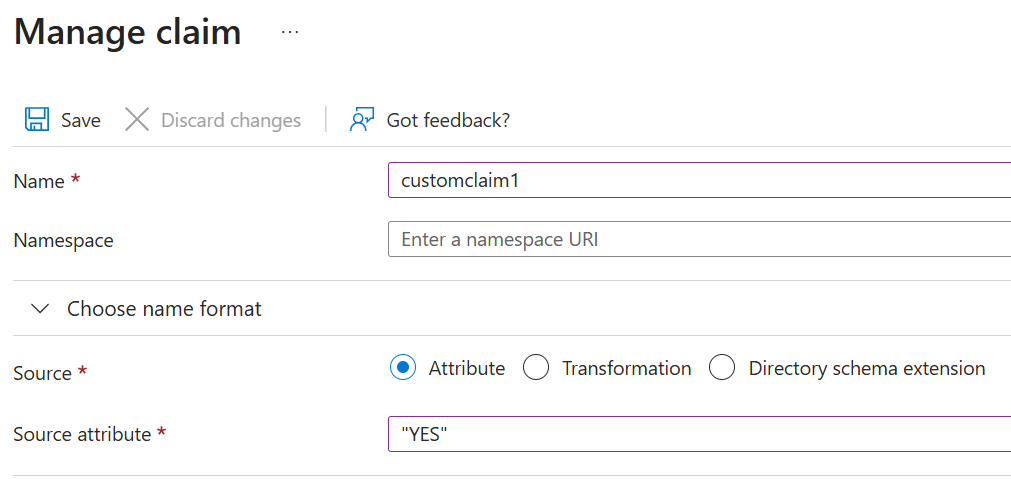Open the Got feedback? link
This screenshot has width=1011, height=479.
click(x=448, y=120)
